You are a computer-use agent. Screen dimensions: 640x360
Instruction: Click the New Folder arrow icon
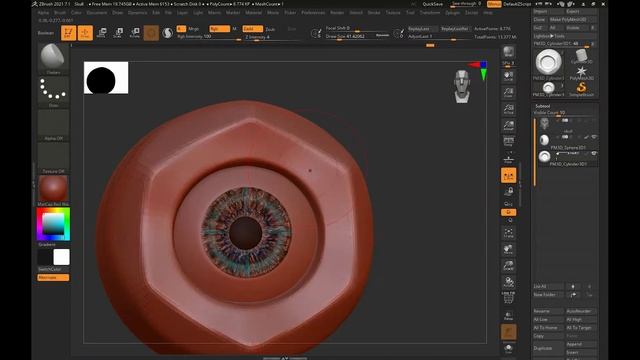click(x=573, y=295)
